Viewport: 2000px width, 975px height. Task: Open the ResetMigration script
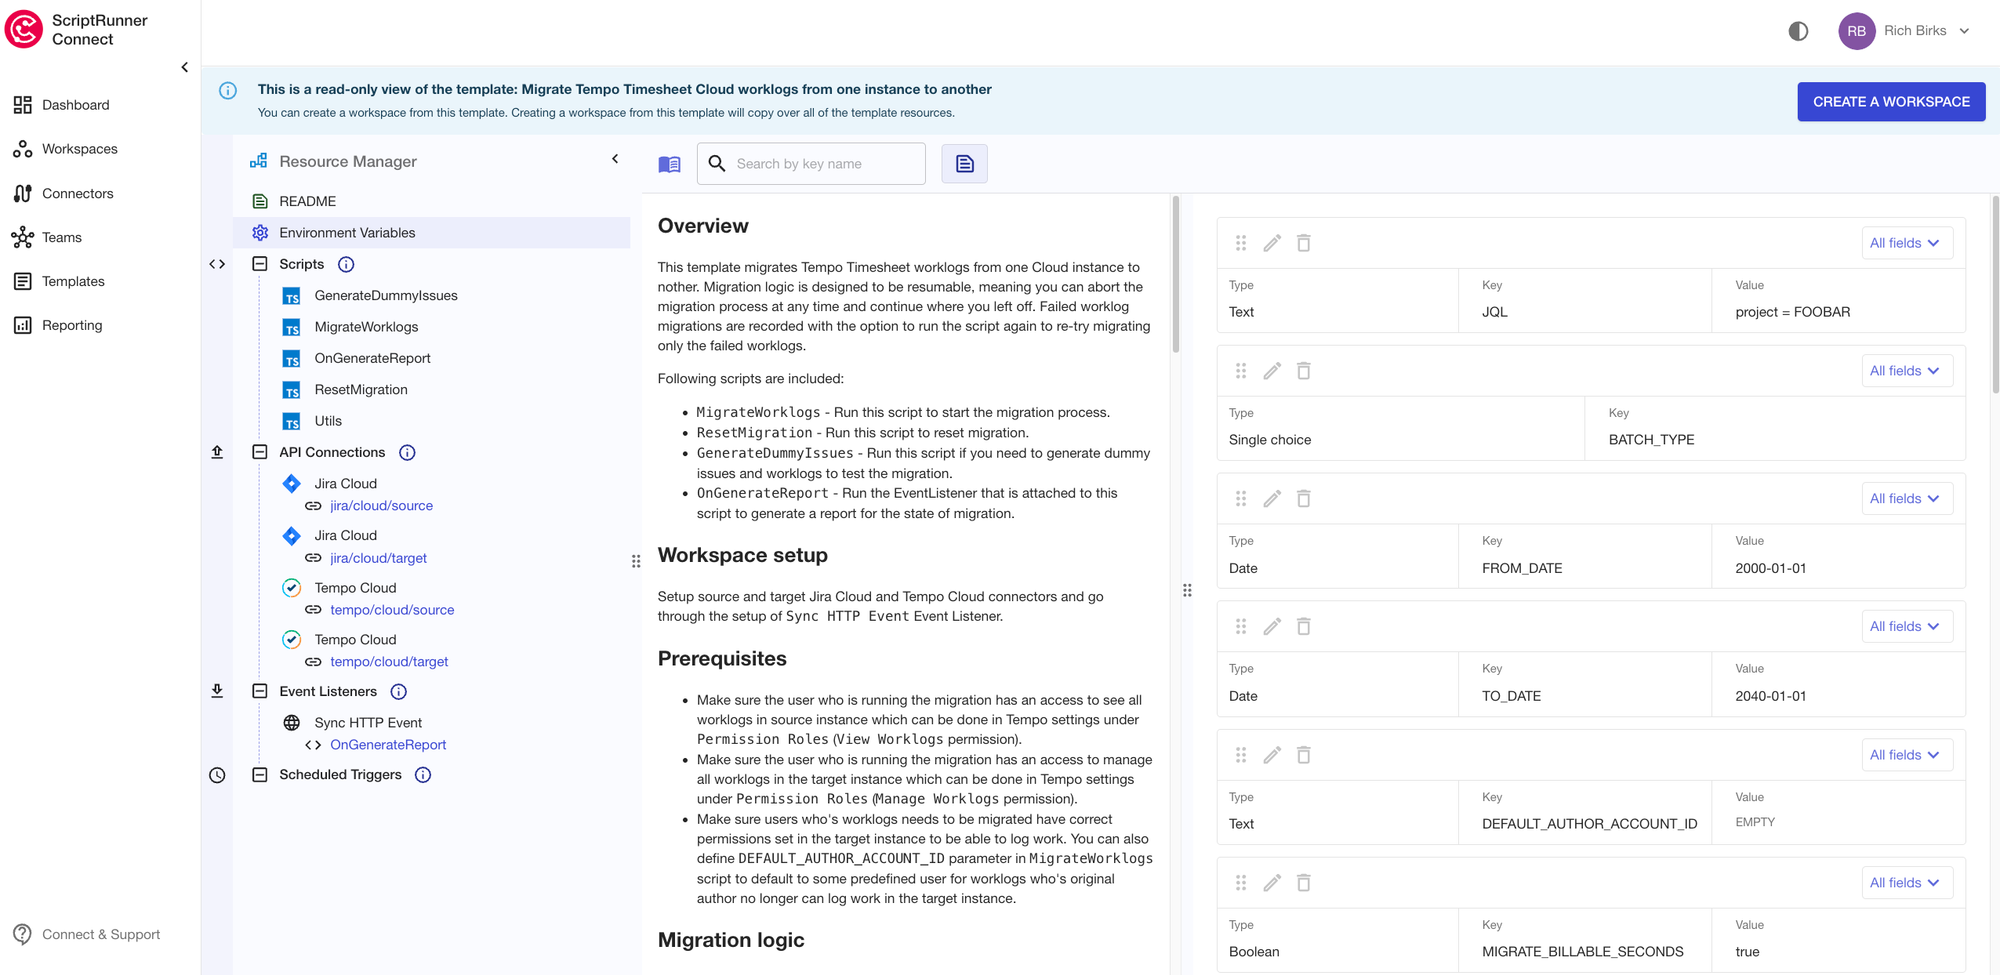360,390
